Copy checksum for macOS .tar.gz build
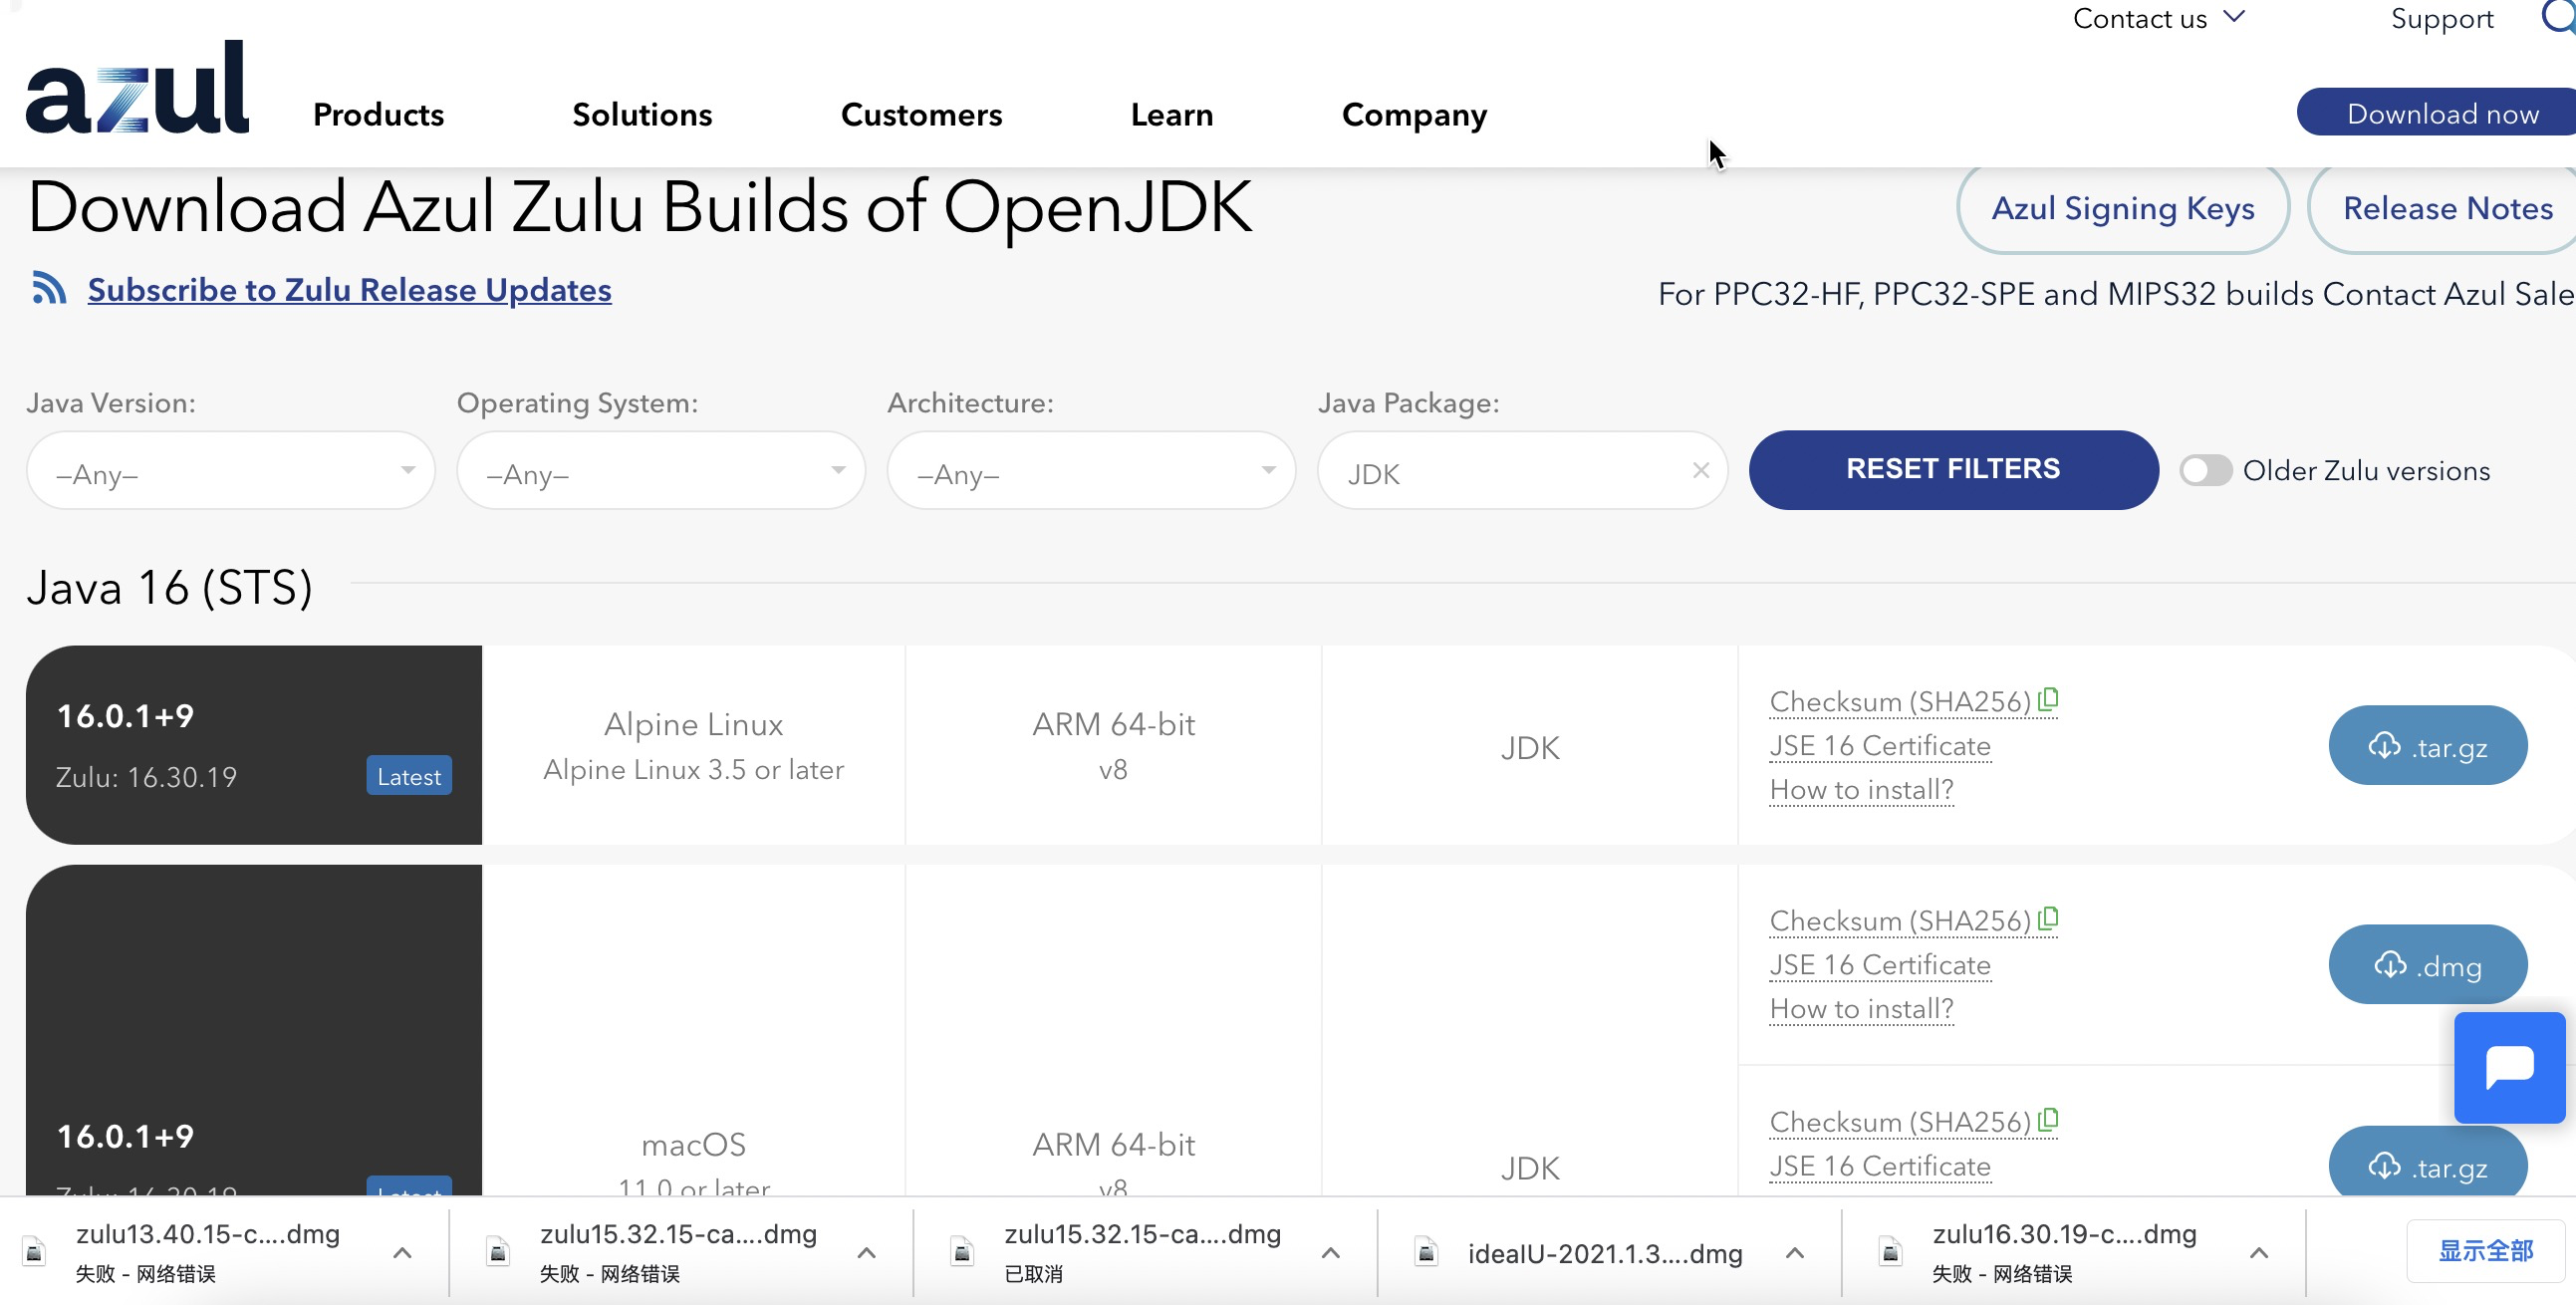This screenshot has height=1305, width=2576. coord(2048,1120)
